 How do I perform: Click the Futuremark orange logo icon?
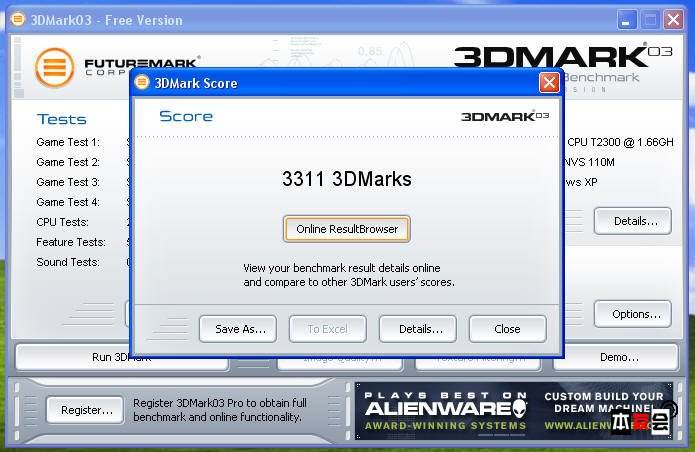pos(55,68)
